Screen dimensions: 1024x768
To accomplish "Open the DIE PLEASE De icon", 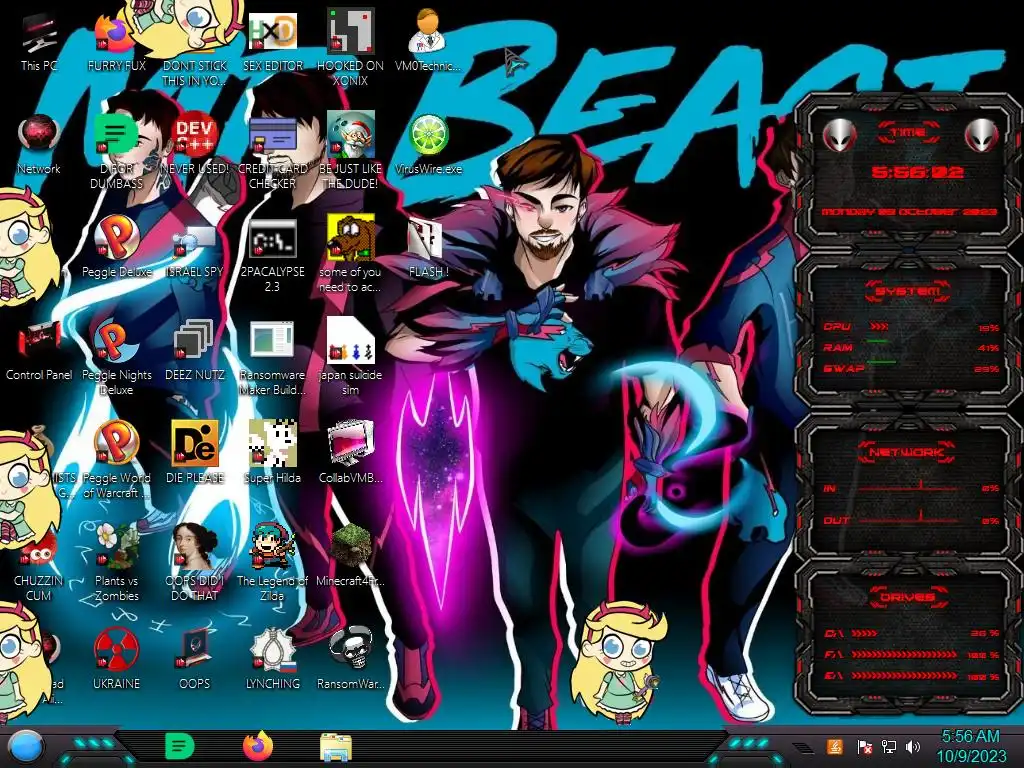I will point(195,452).
